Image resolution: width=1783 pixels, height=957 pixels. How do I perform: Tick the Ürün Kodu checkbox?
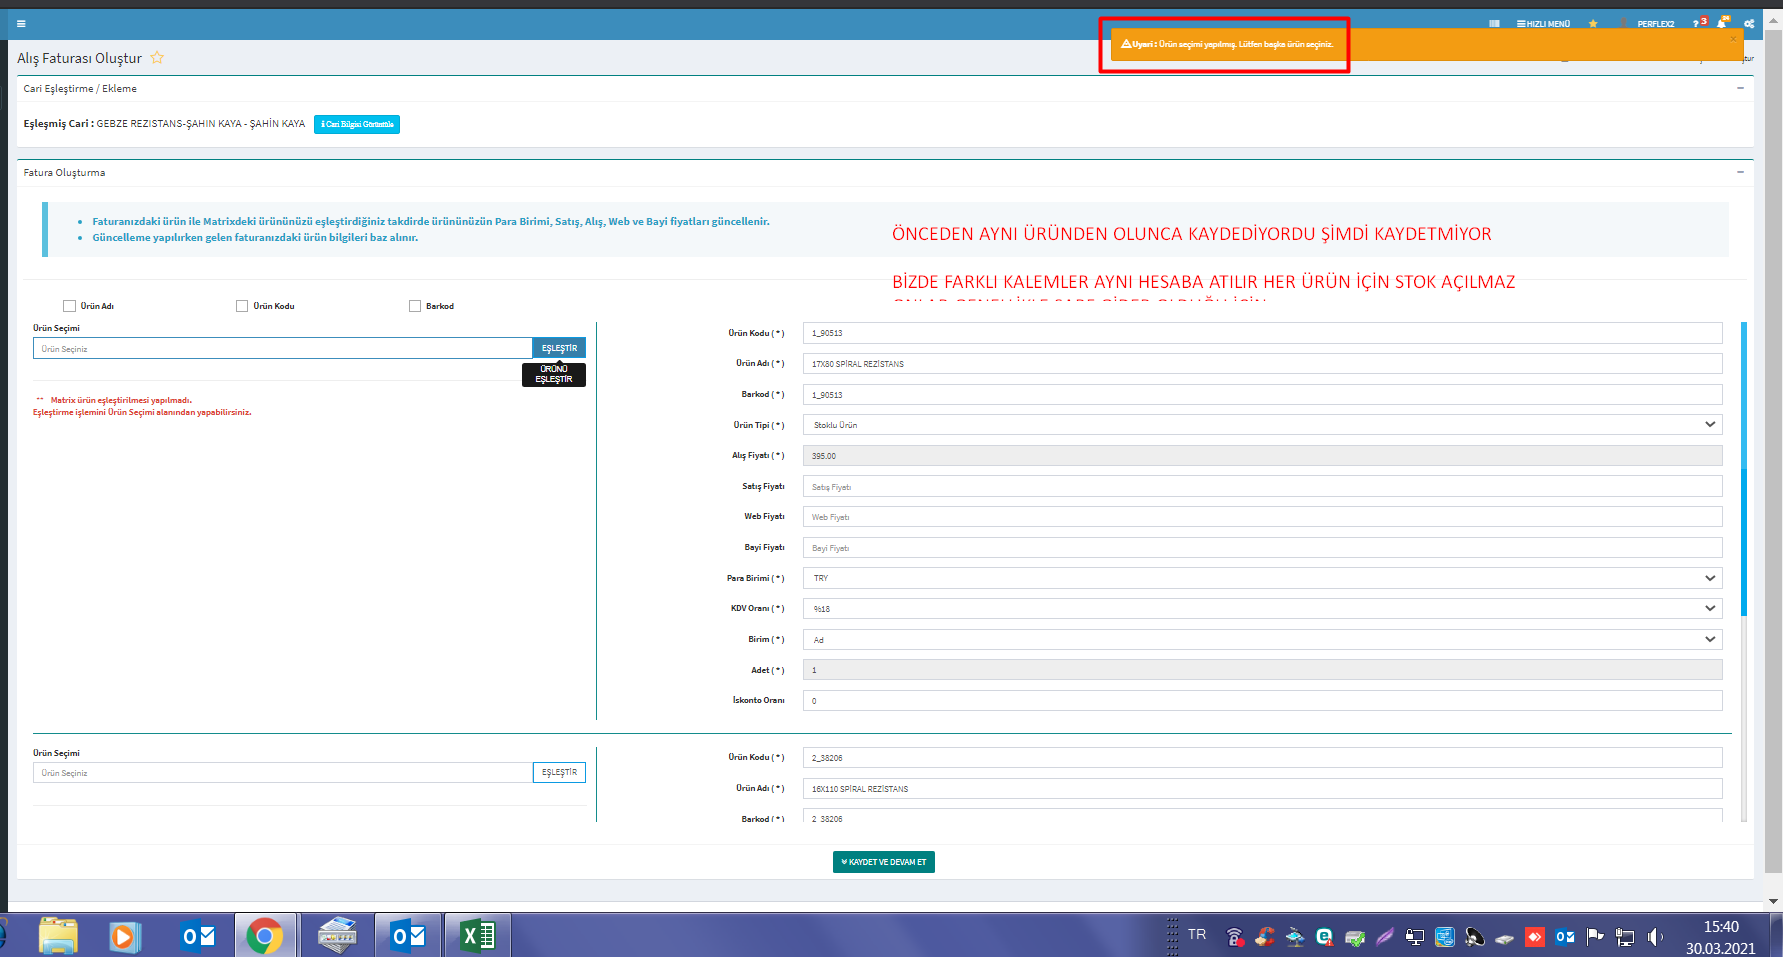(242, 306)
